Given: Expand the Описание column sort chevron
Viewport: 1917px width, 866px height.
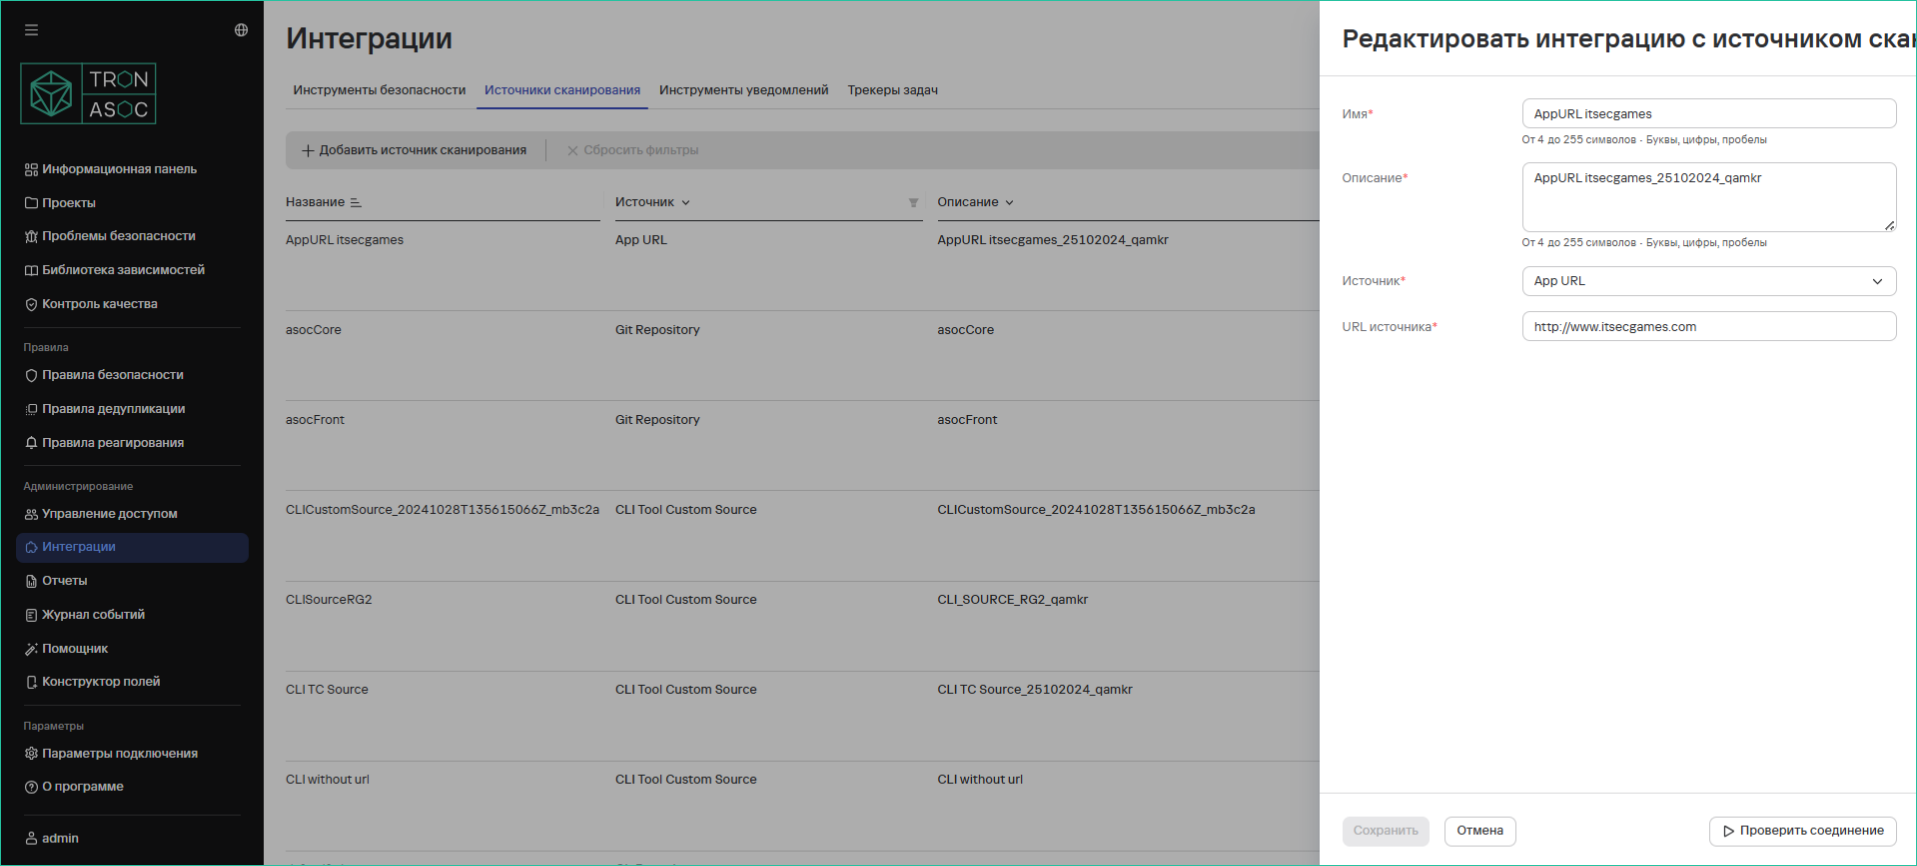Looking at the screenshot, I should tap(1009, 203).
